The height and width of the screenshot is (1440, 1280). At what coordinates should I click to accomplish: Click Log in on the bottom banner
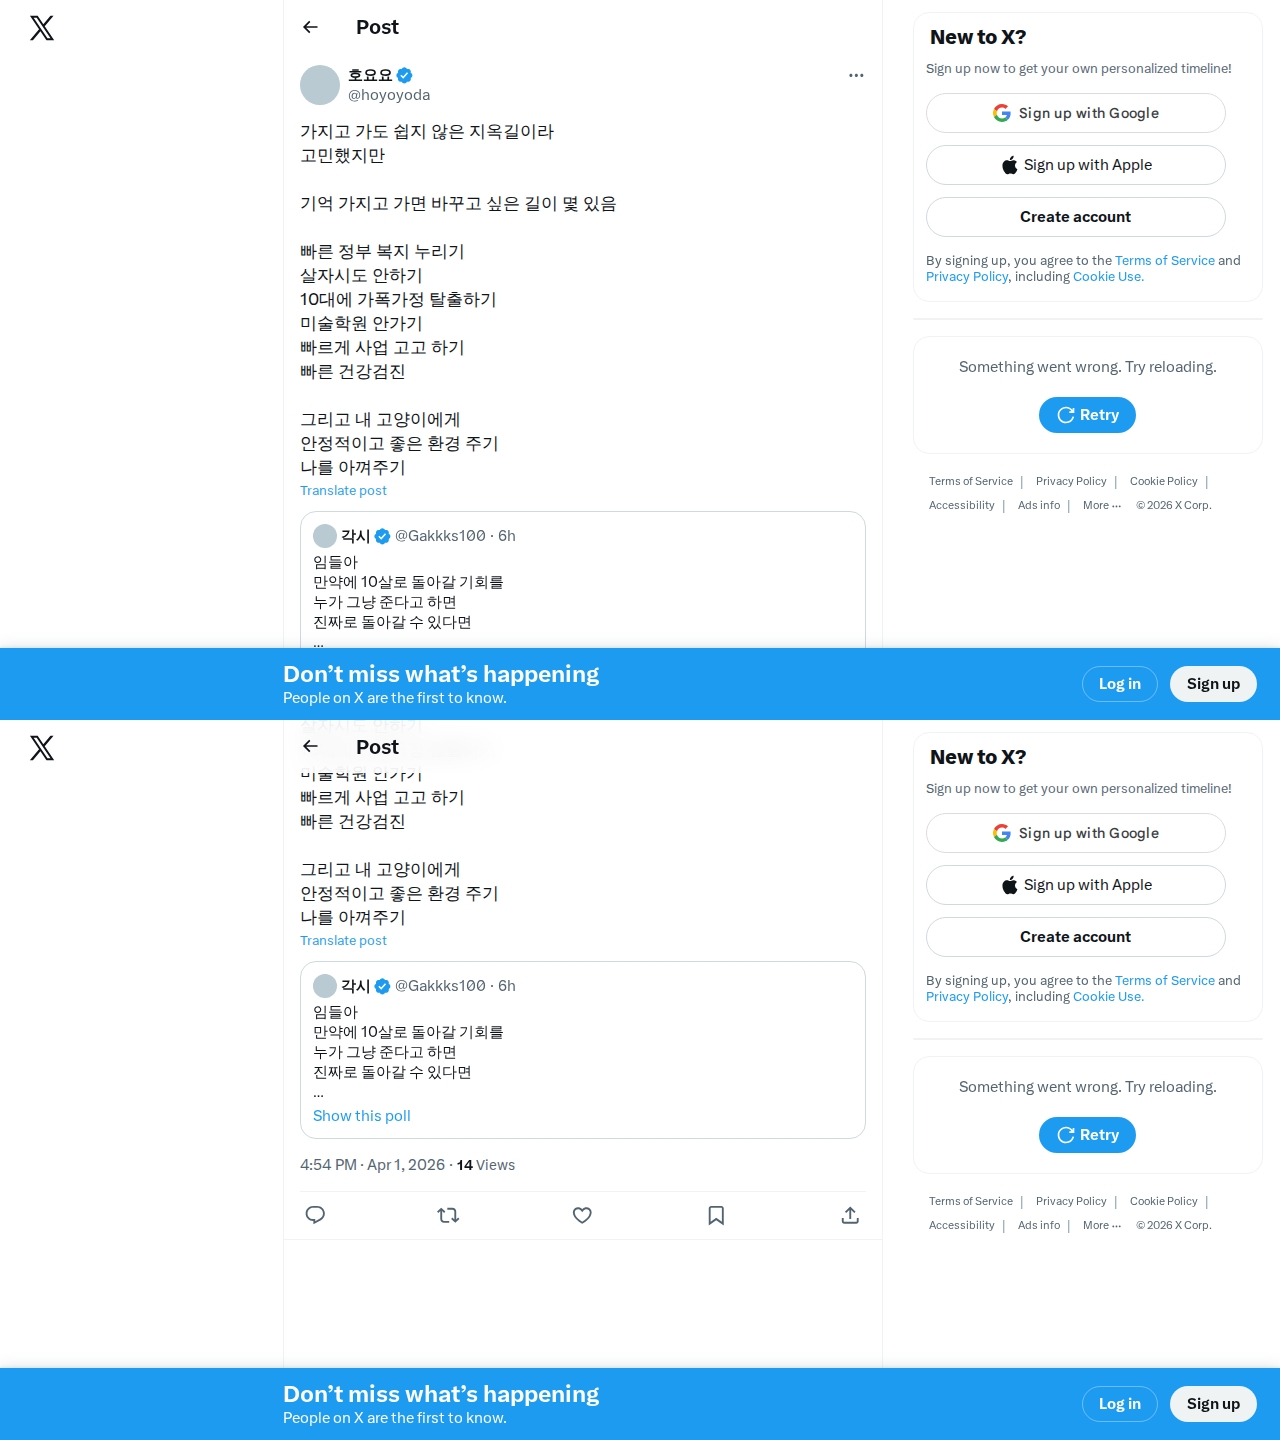[x=1120, y=1404]
